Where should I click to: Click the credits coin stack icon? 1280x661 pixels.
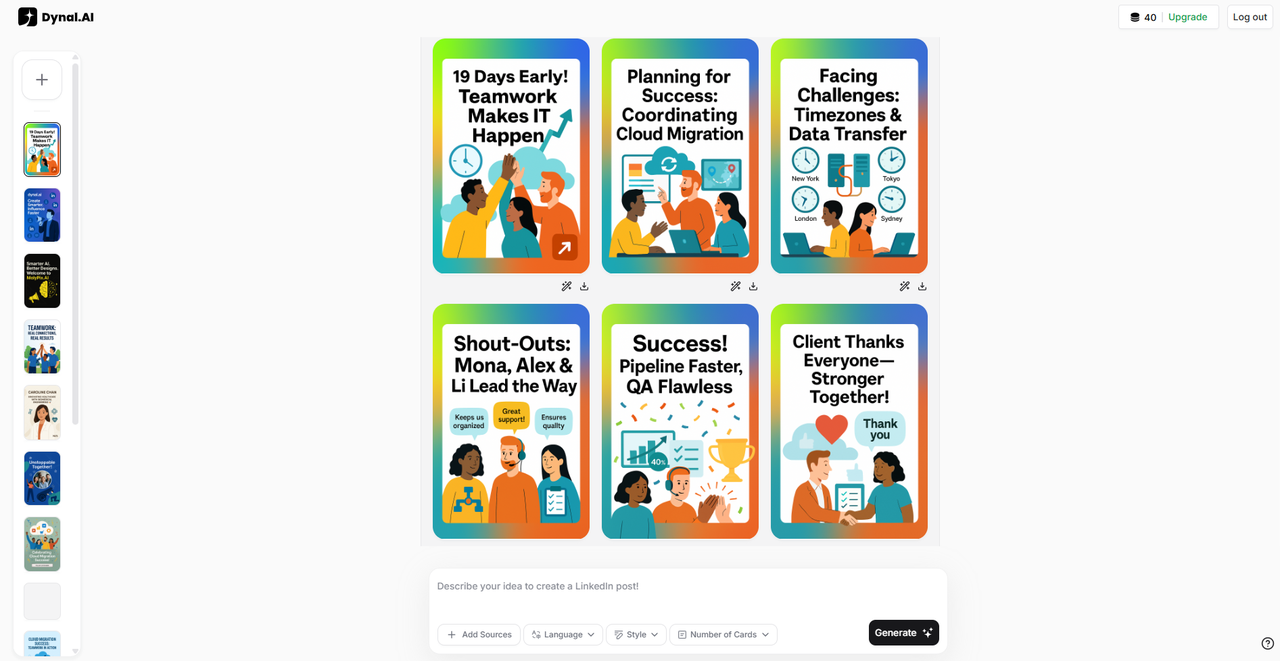1135,17
